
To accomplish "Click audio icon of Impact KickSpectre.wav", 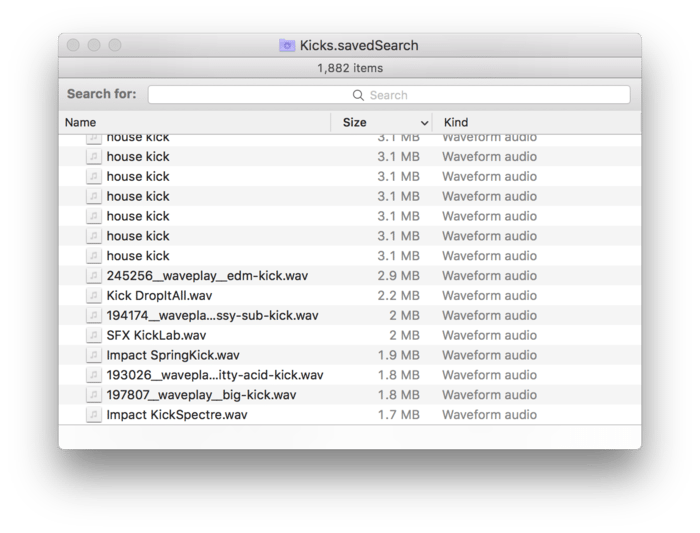I will [93, 415].
